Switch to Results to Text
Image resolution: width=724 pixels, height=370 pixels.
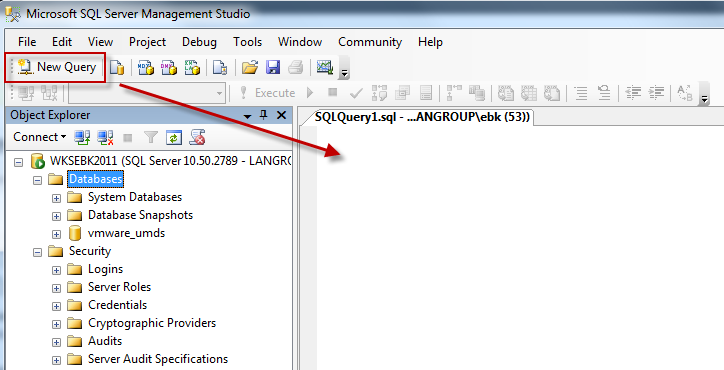pos(506,93)
